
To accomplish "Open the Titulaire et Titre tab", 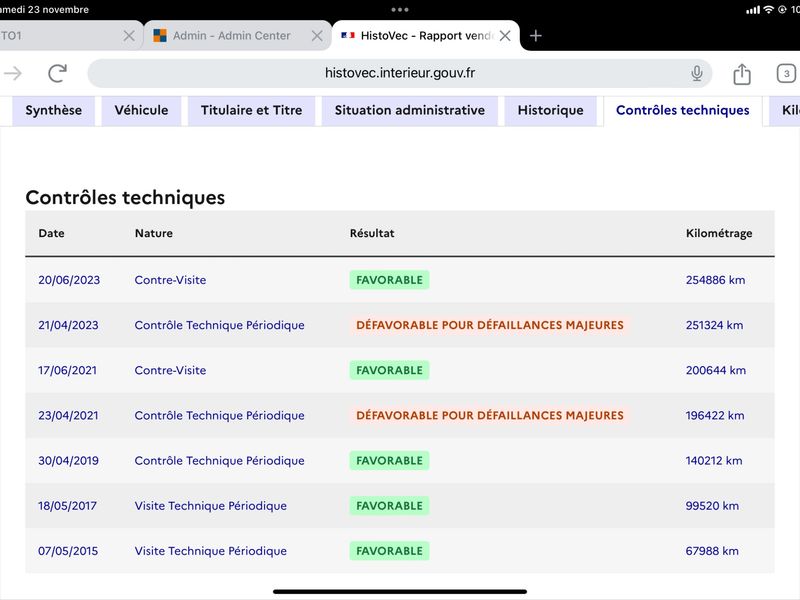I will 252,110.
